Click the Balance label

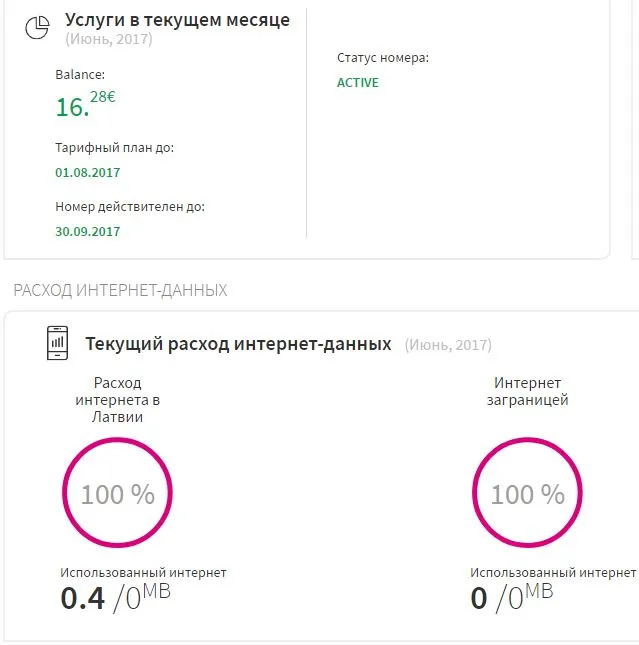(x=80, y=74)
